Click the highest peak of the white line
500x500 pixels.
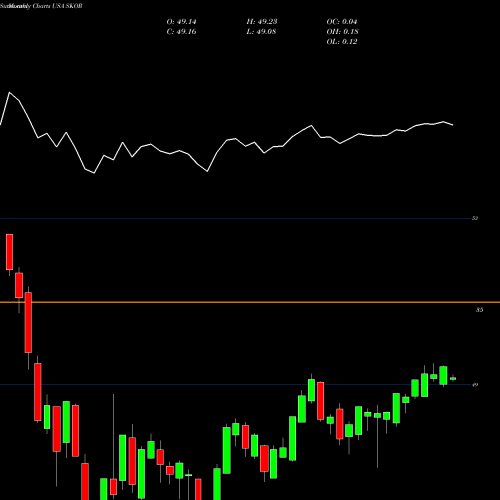click(x=9, y=92)
